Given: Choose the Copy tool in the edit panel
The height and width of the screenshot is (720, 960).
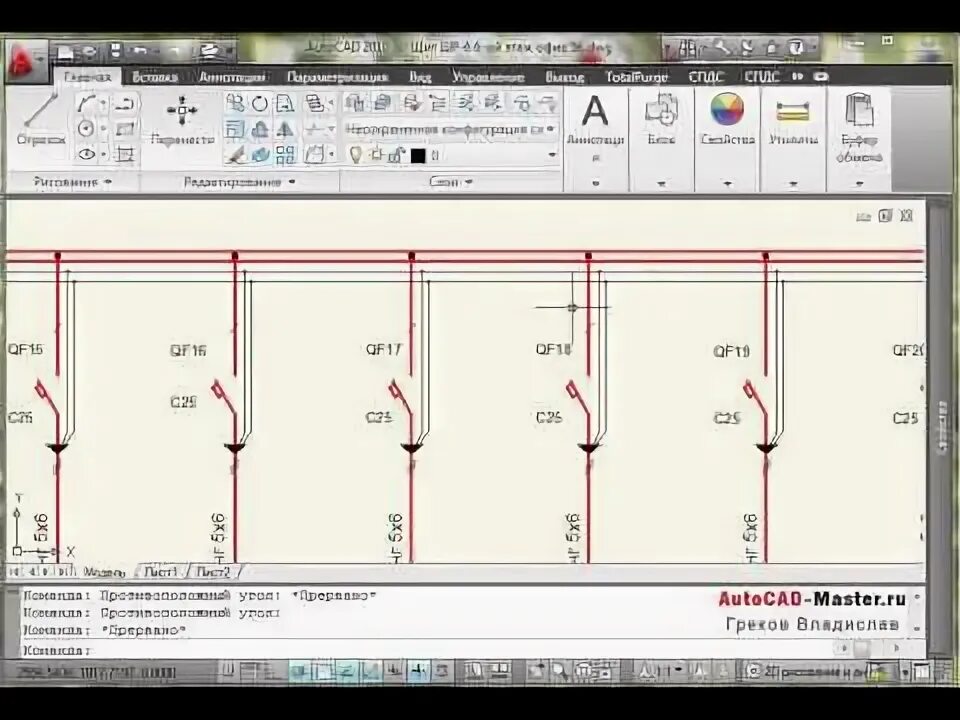Looking at the screenshot, I should tap(235, 103).
